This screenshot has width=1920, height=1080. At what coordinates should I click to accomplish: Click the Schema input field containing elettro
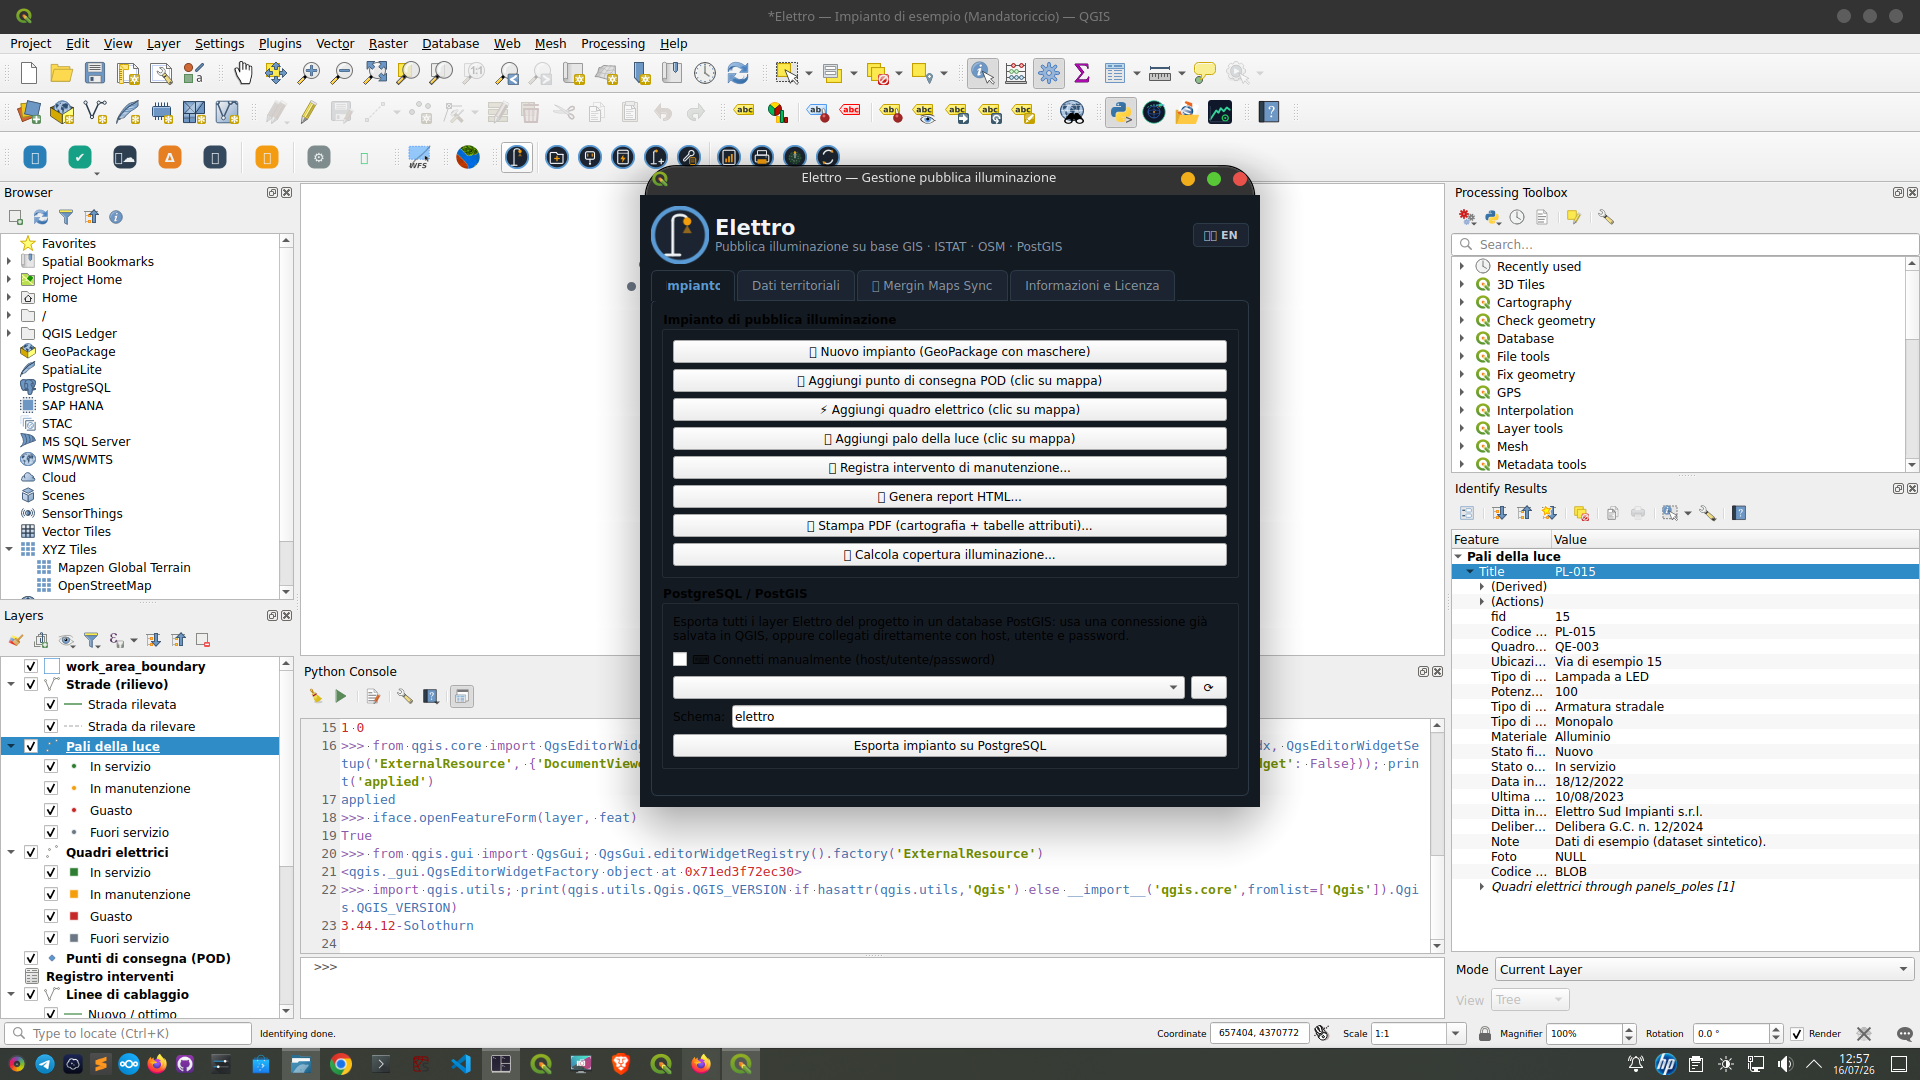point(979,717)
